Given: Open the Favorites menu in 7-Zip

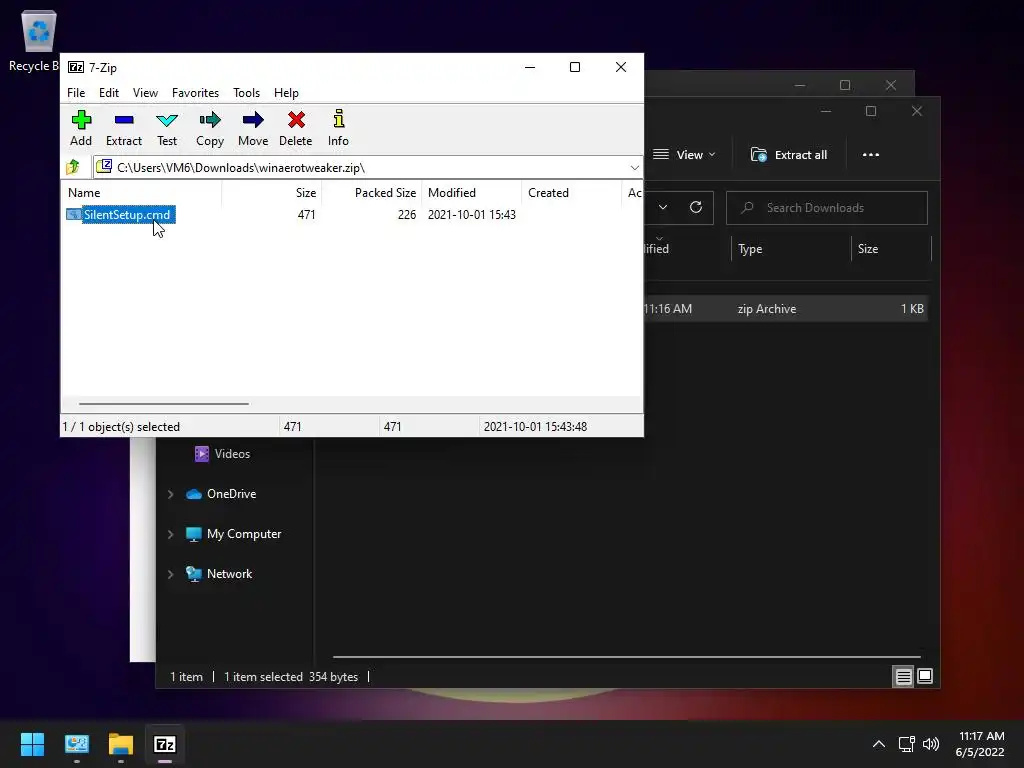Looking at the screenshot, I should tap(195, 93).
